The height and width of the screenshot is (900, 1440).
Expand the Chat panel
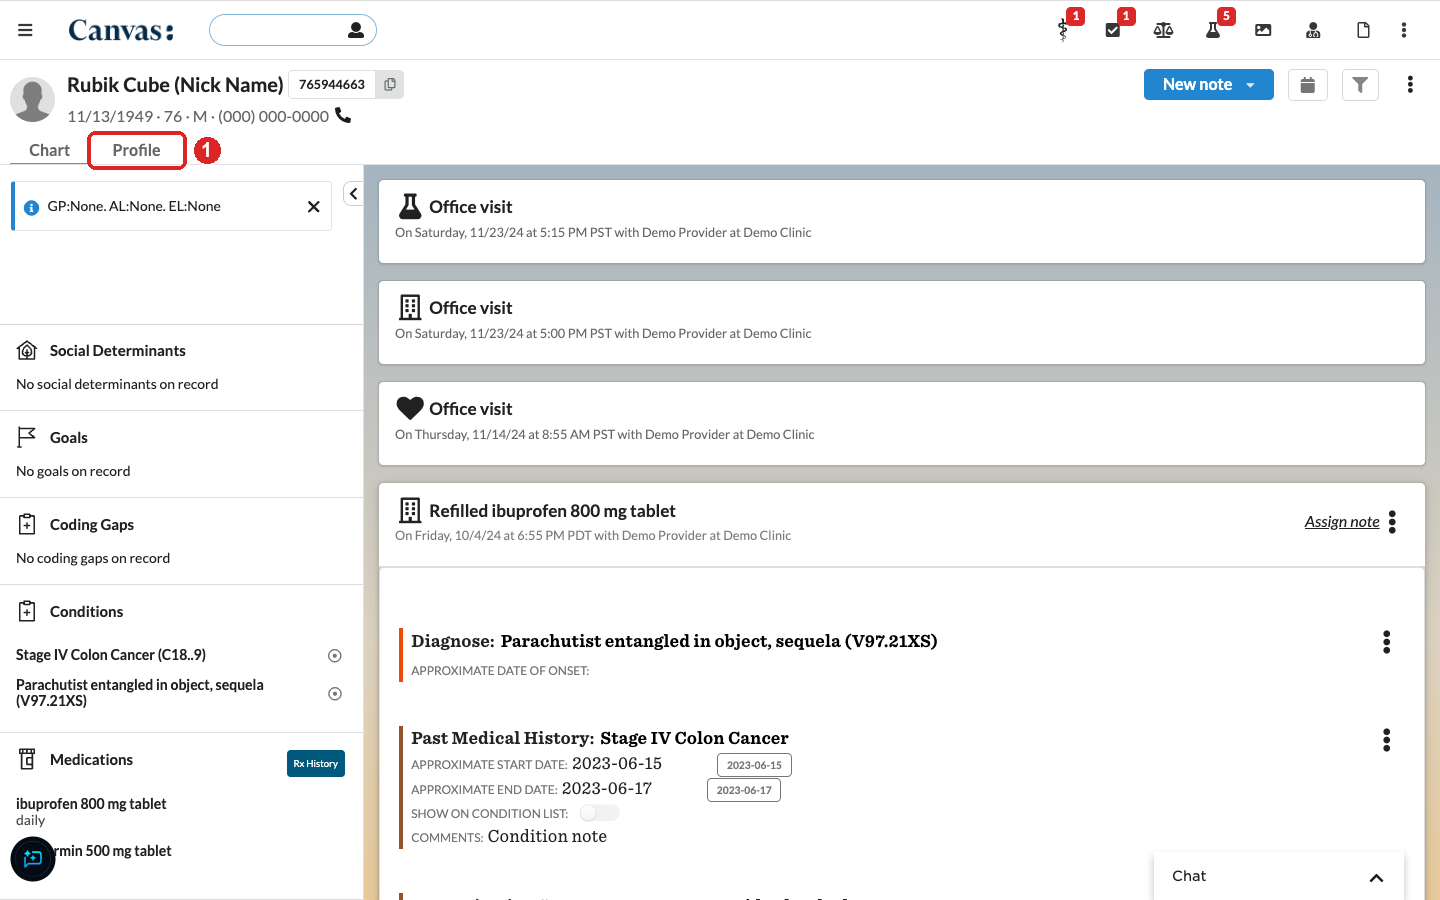pos(1279,876)
